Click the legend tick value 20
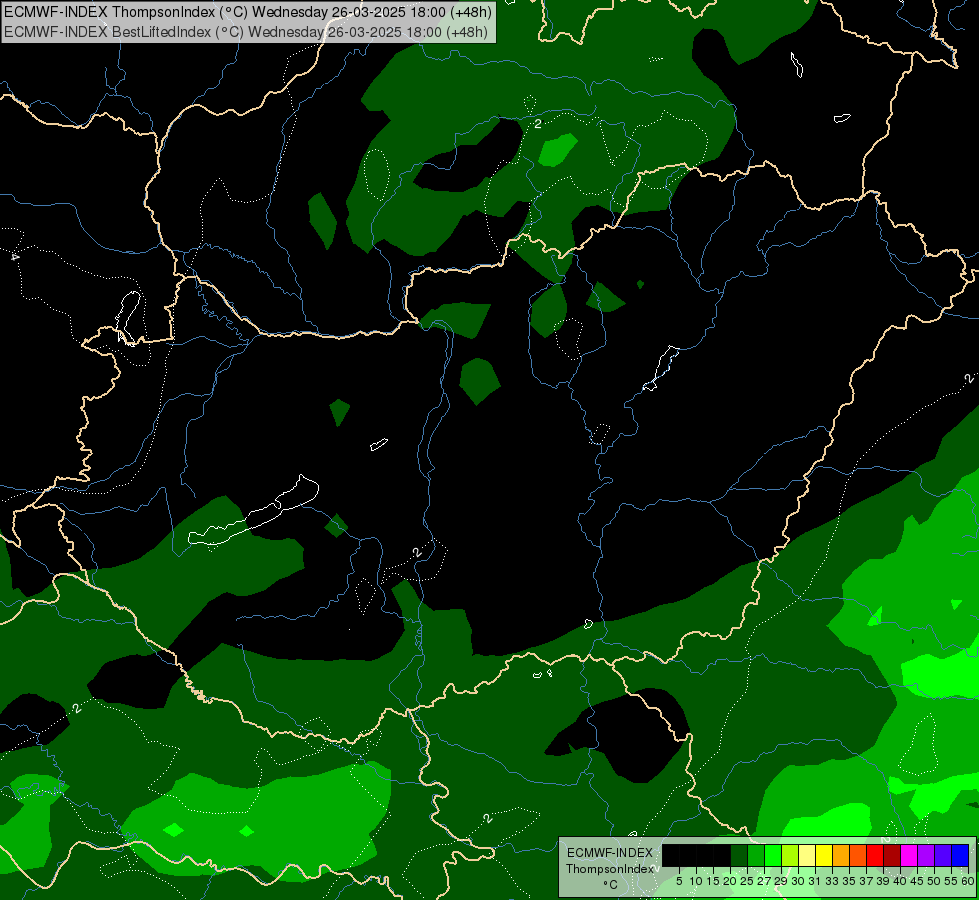The image size is (979, 900). point(730,881)
